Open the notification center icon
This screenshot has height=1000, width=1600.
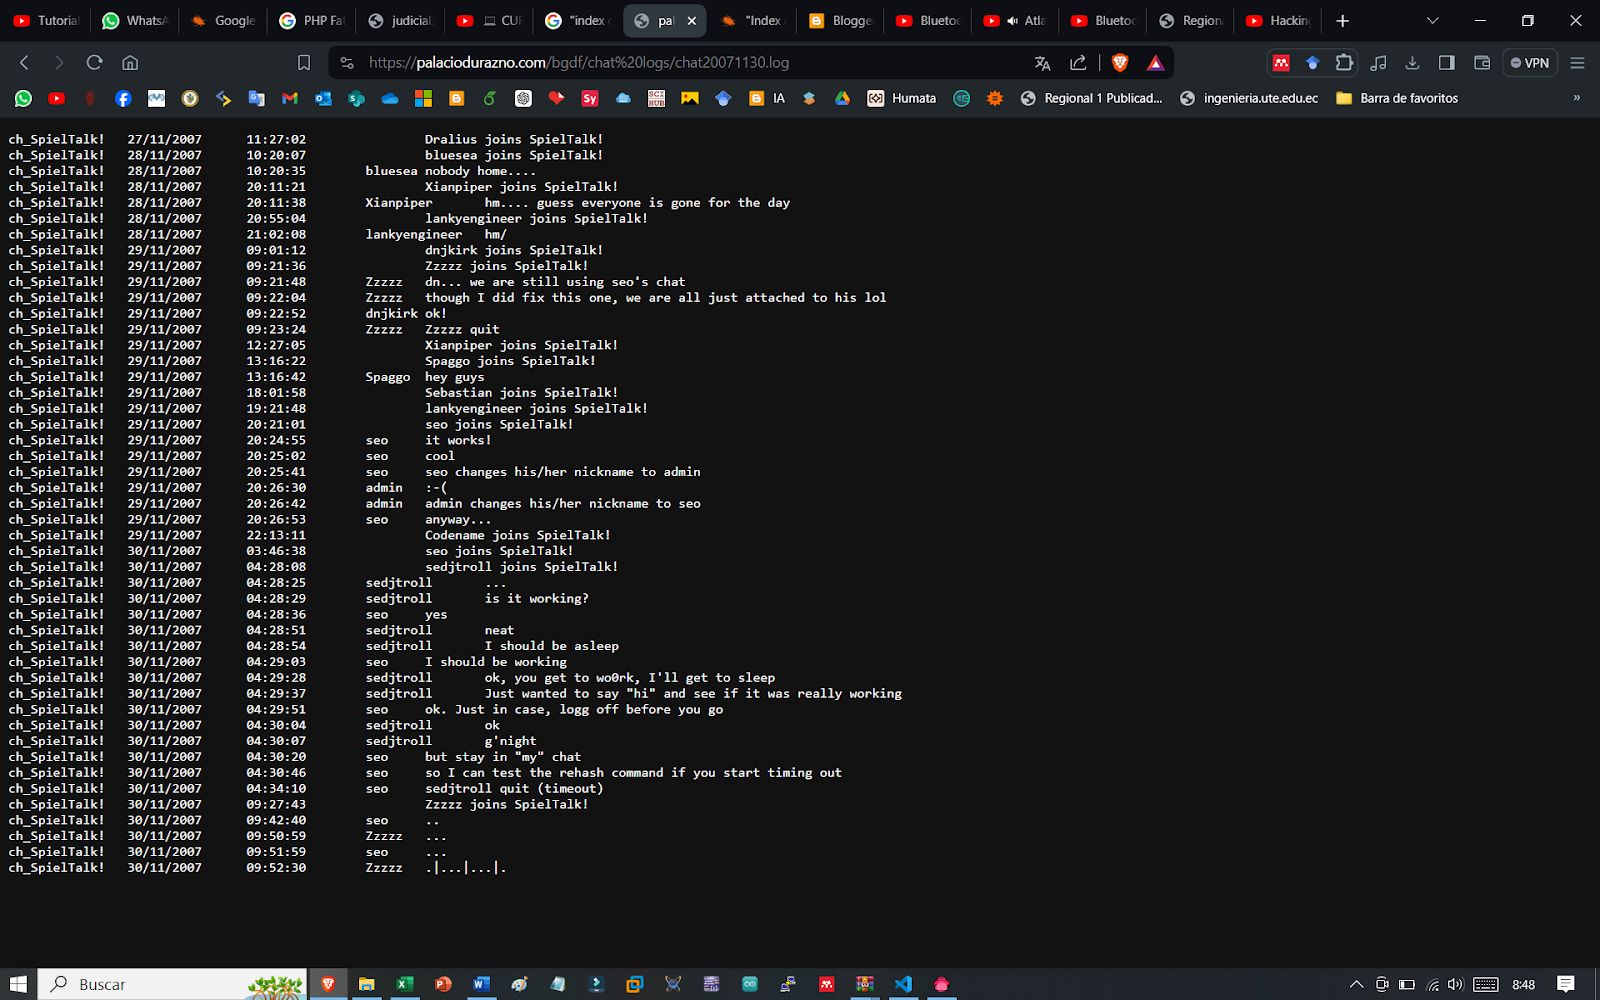click(1566, 984)
